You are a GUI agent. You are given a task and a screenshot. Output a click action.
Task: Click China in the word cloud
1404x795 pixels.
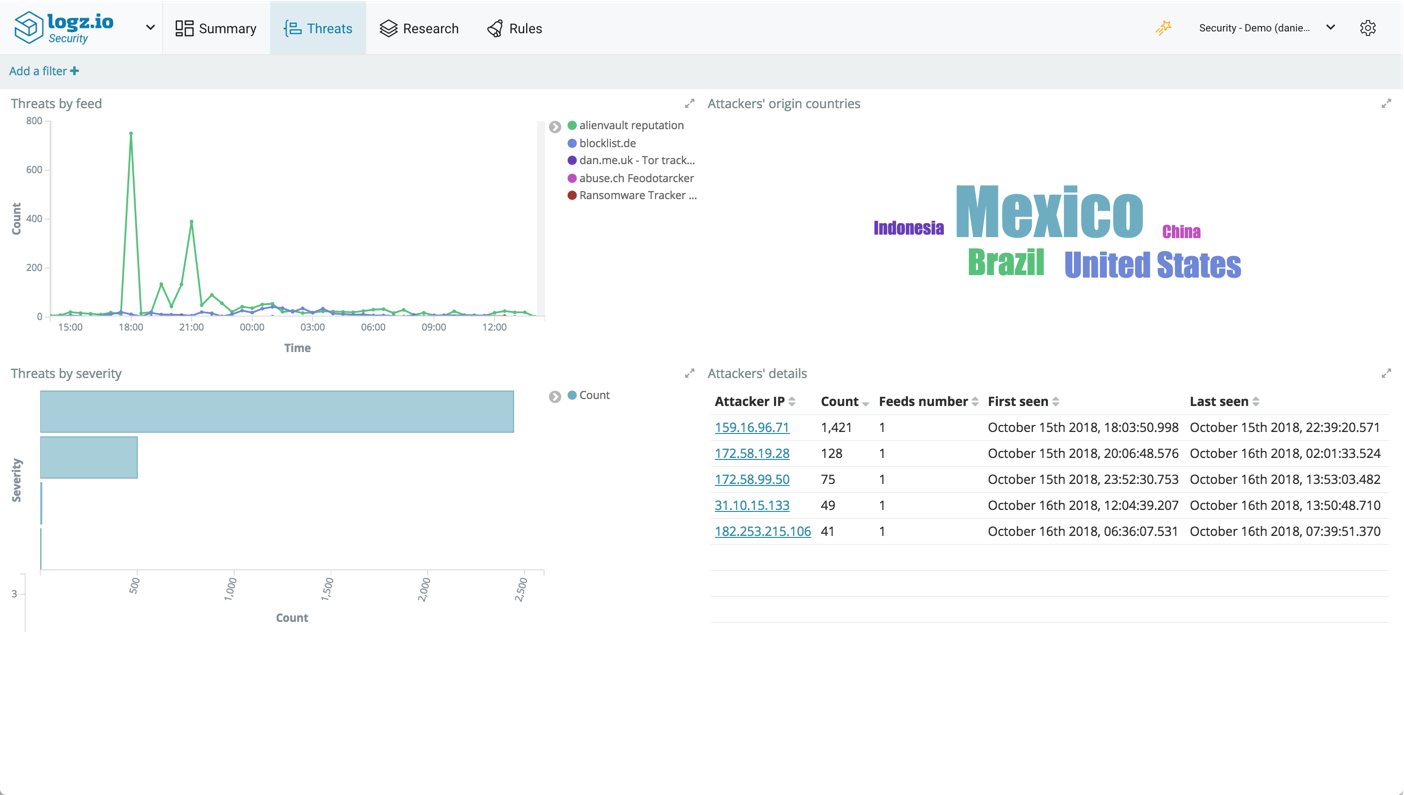(x=1181, y=231)
